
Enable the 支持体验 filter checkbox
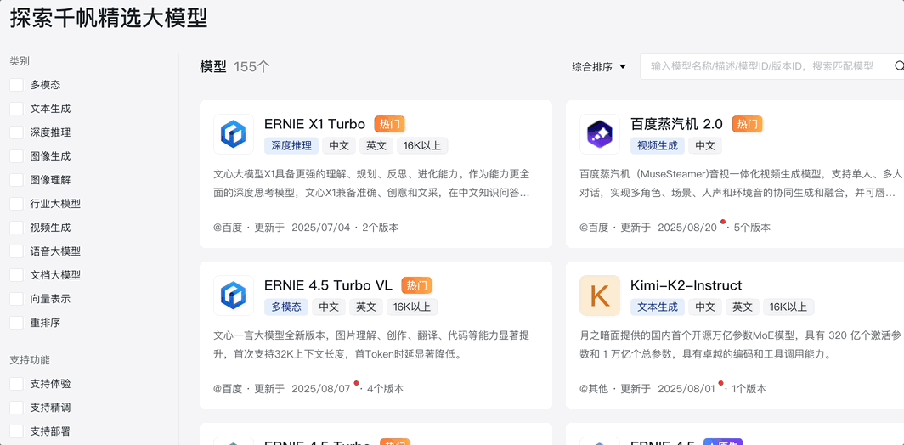(x=16, y=384)
